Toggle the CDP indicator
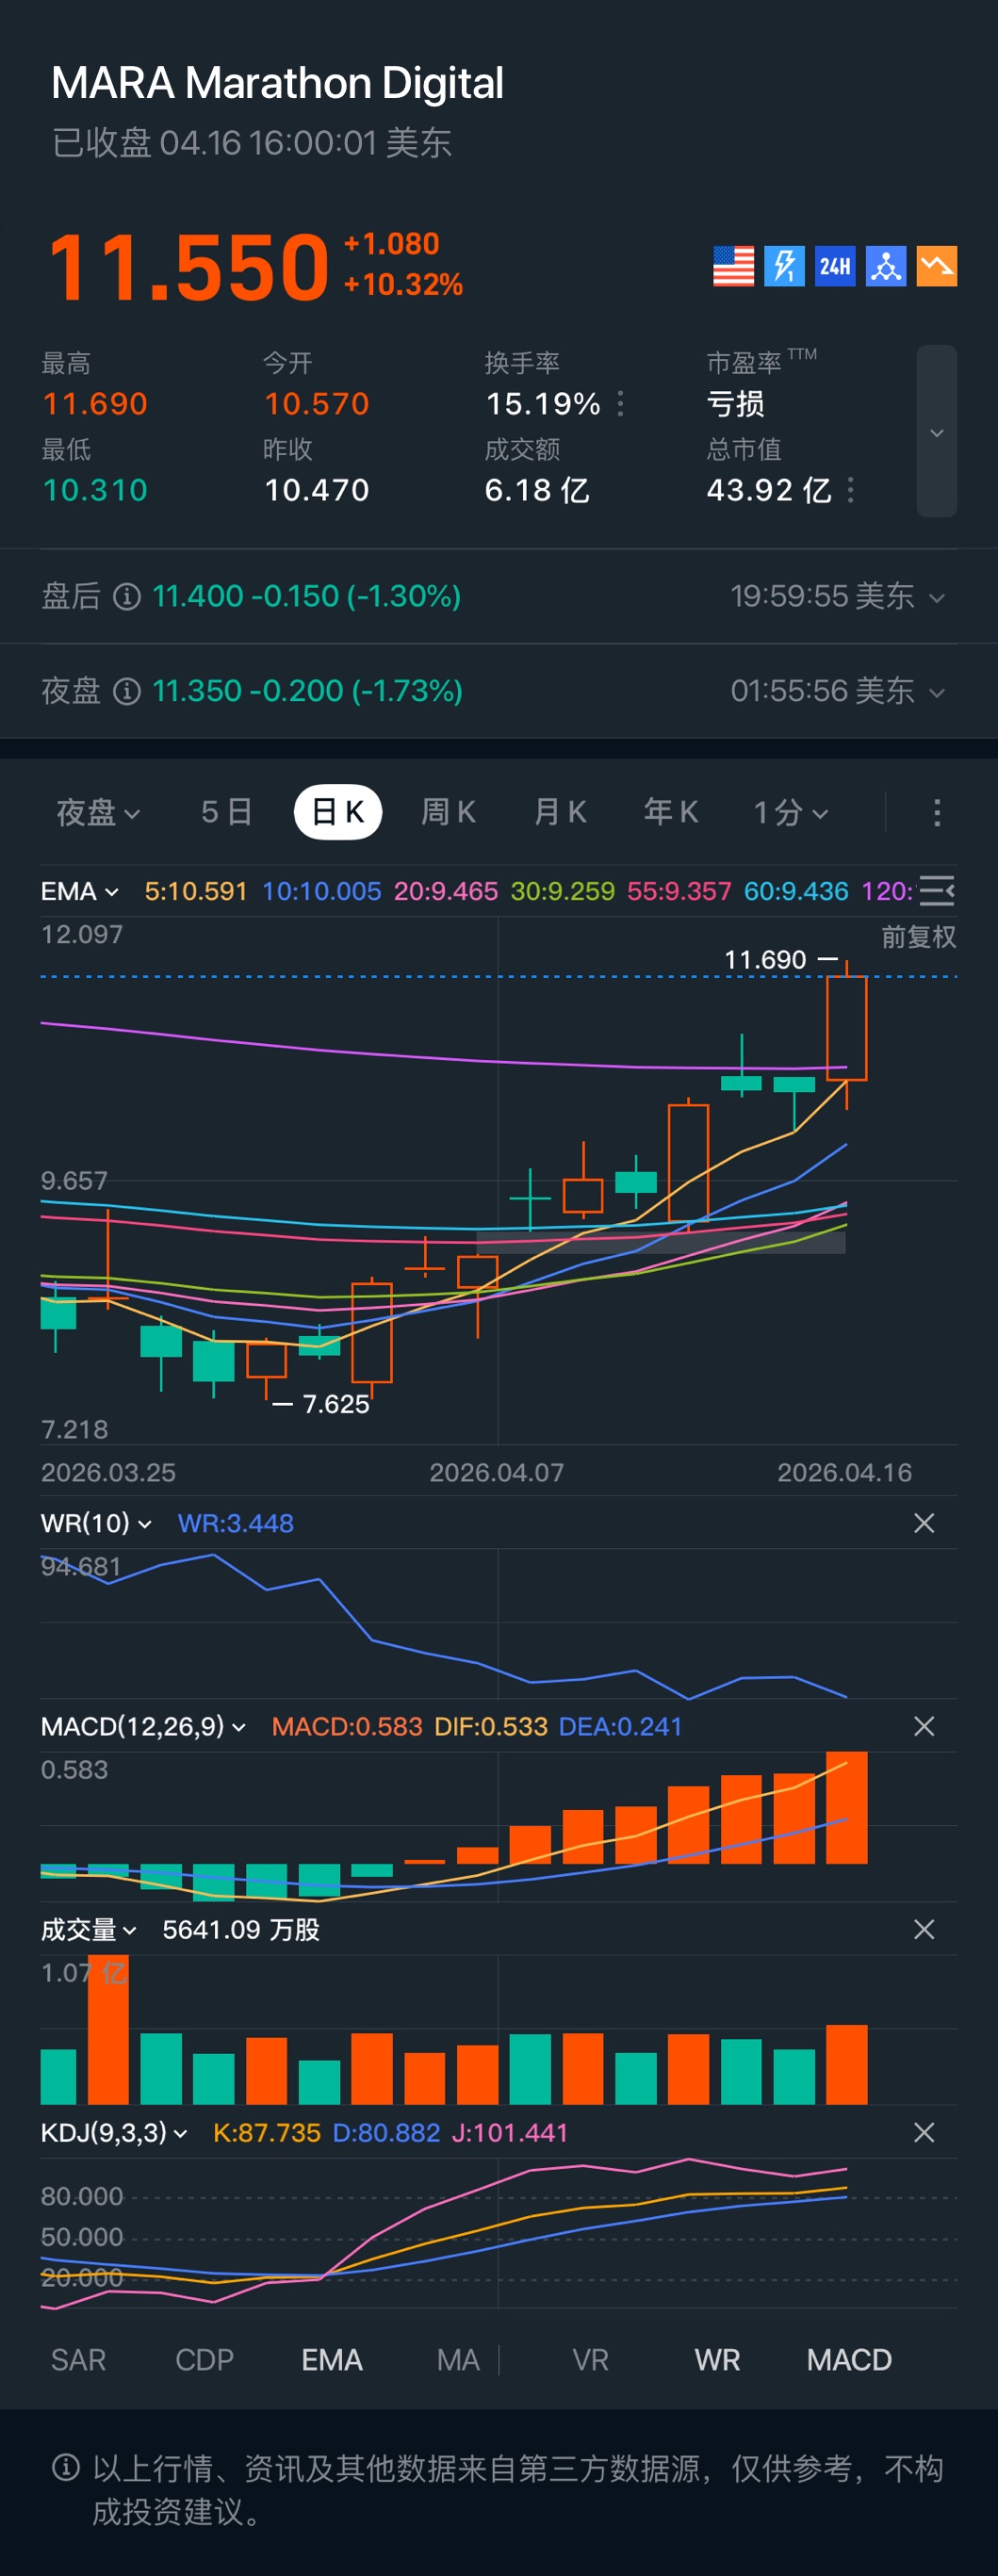Image resolution: width=998 pixels, height=2576 pixels. pyautogui.click(x=204, y=2360)
